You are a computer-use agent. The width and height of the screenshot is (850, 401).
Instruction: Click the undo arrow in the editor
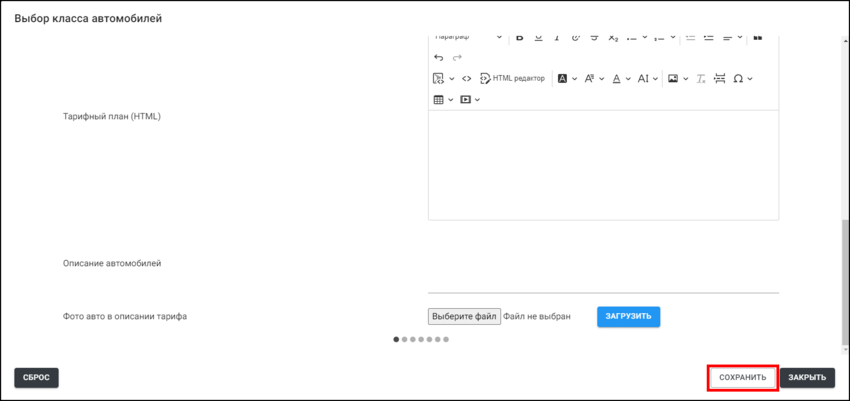tap(439, 58)
